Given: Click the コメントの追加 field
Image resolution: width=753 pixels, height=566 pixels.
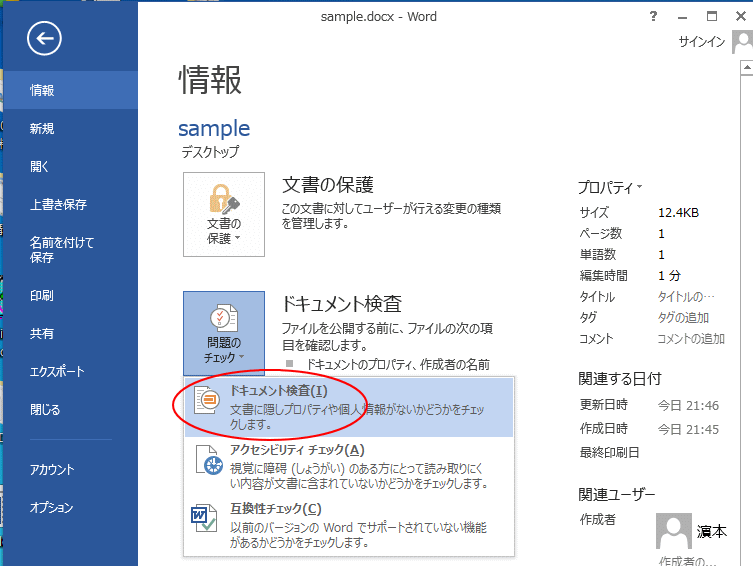Looking at the screenshot, I should coord(691,338).
